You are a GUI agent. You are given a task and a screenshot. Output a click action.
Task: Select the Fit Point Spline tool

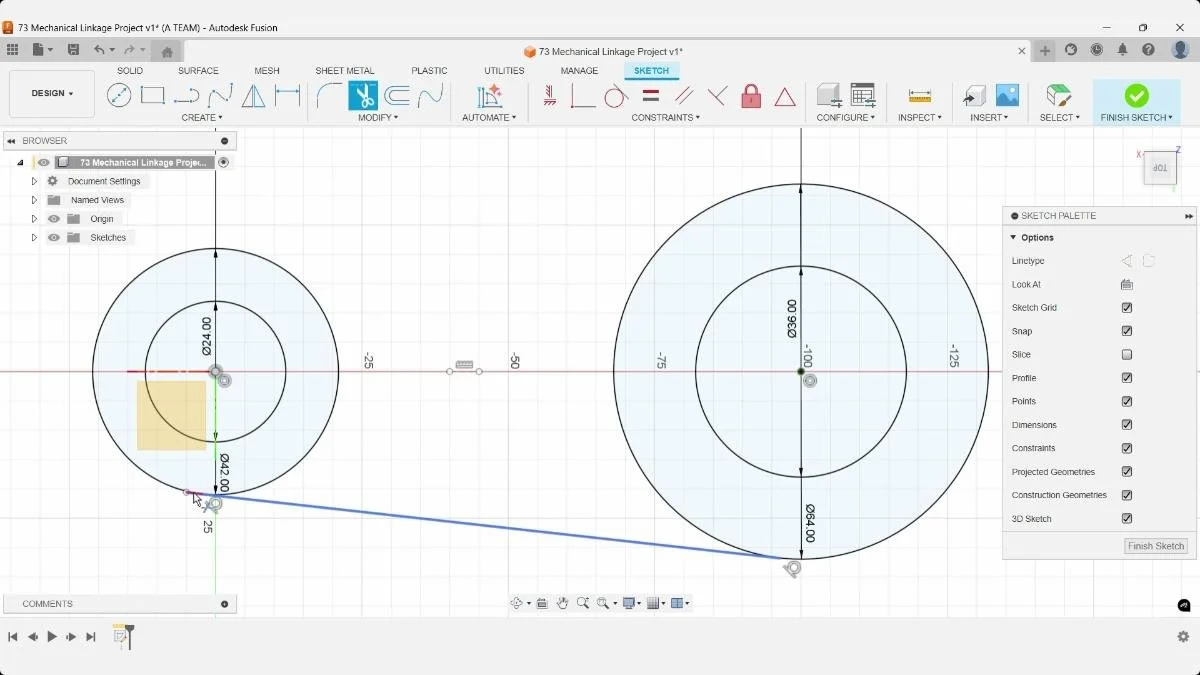point(221,96)
